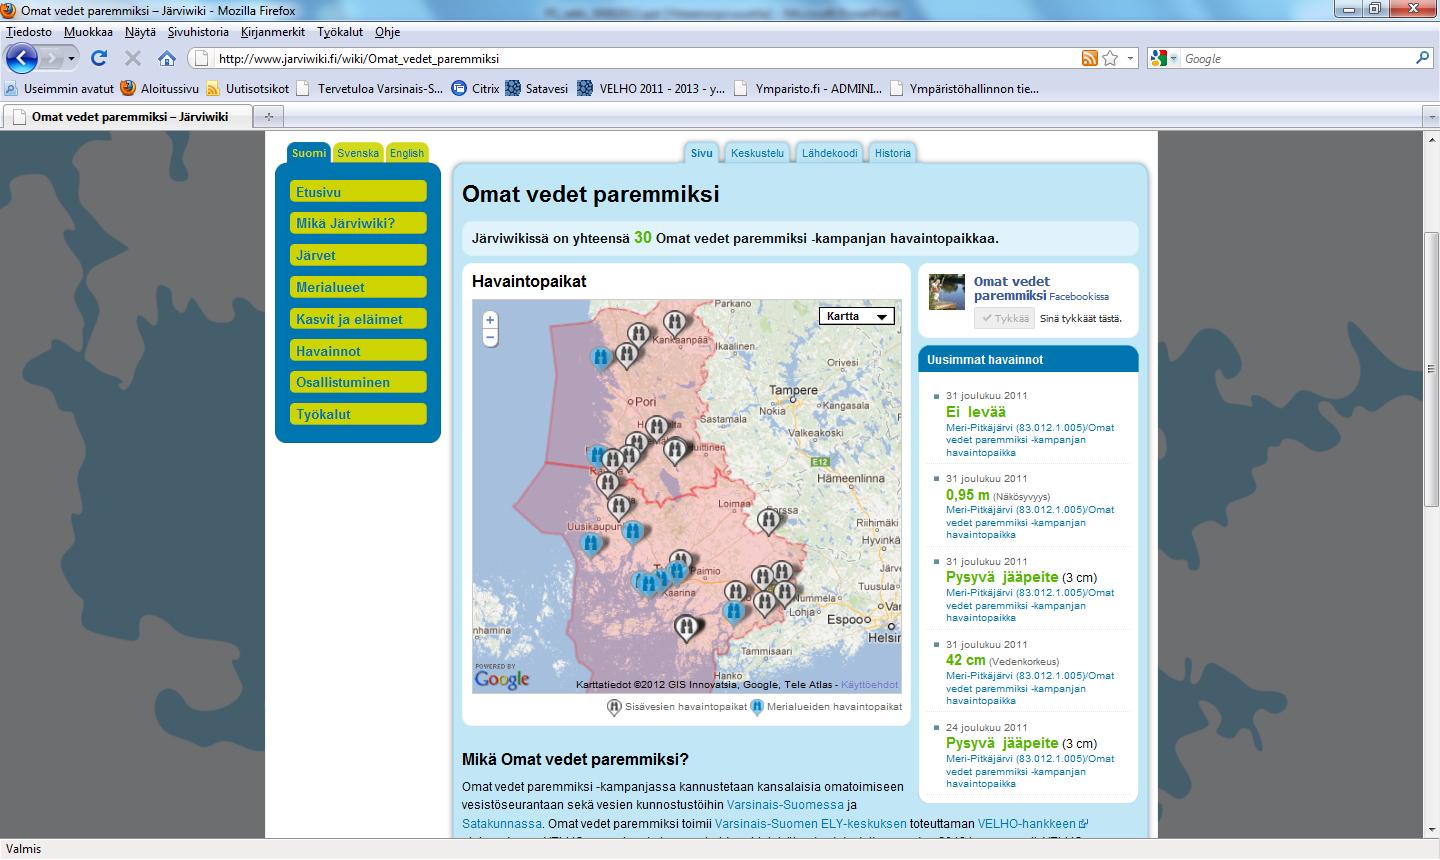Viewport: 1440px width, 860px height.
Task: Click the forward navigation arrow
Action: point(52,59)
